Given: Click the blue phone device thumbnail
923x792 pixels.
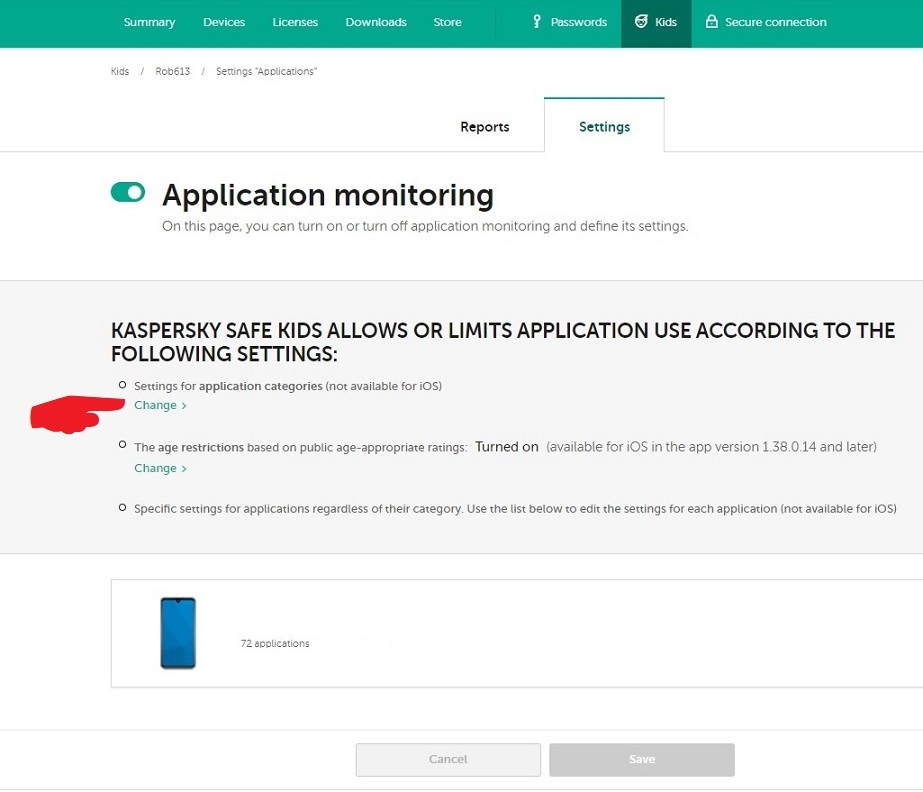Looking at the screenshot, I should (x=178, y=633).
